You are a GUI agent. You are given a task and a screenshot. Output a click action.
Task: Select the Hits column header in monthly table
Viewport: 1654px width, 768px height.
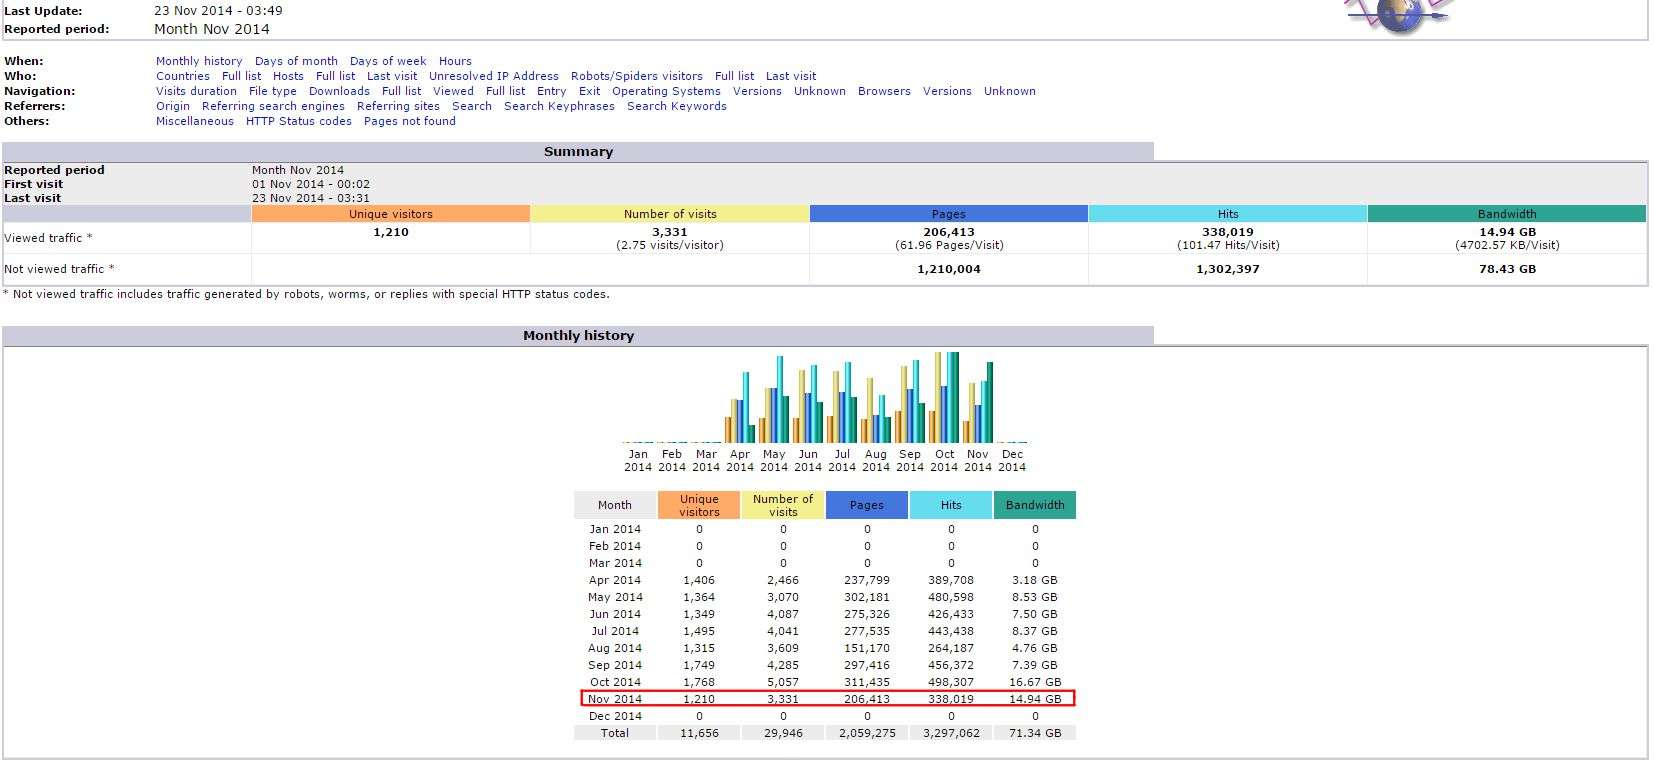[951, 505]
